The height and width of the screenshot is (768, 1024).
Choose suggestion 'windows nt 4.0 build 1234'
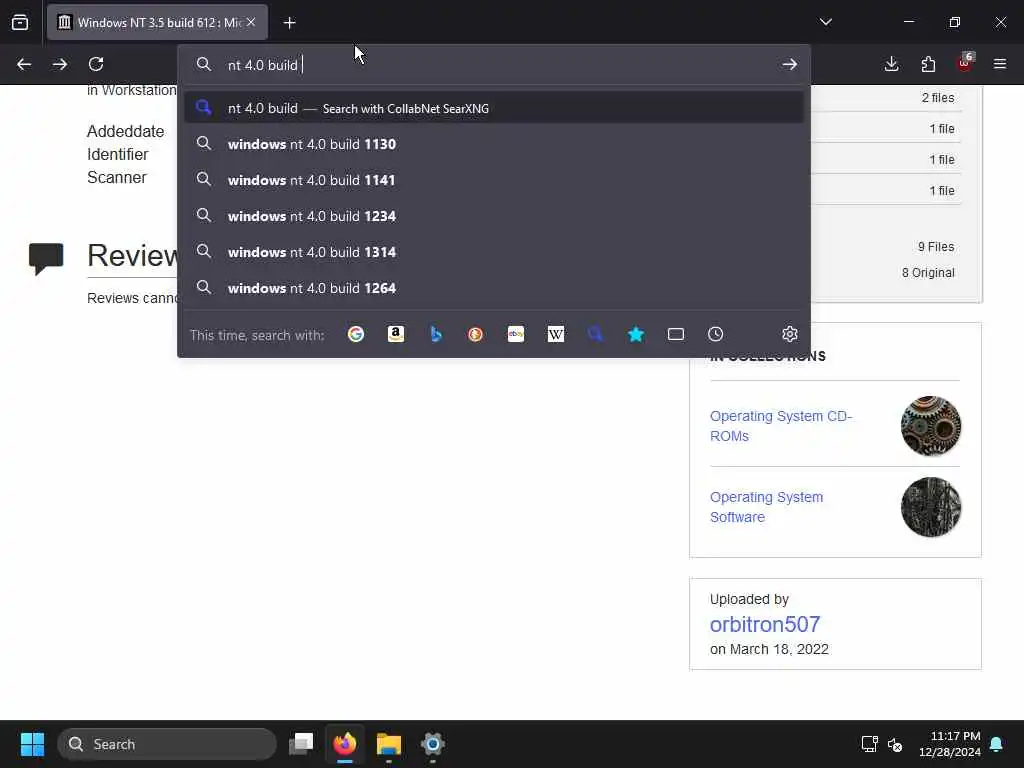(x=494, y=216)
